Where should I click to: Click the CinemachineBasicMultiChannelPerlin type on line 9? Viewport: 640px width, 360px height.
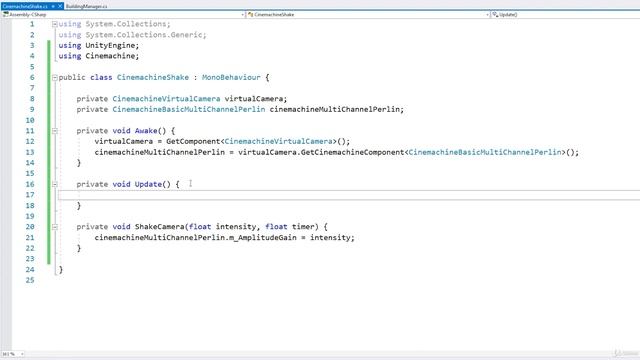(189, 109)
